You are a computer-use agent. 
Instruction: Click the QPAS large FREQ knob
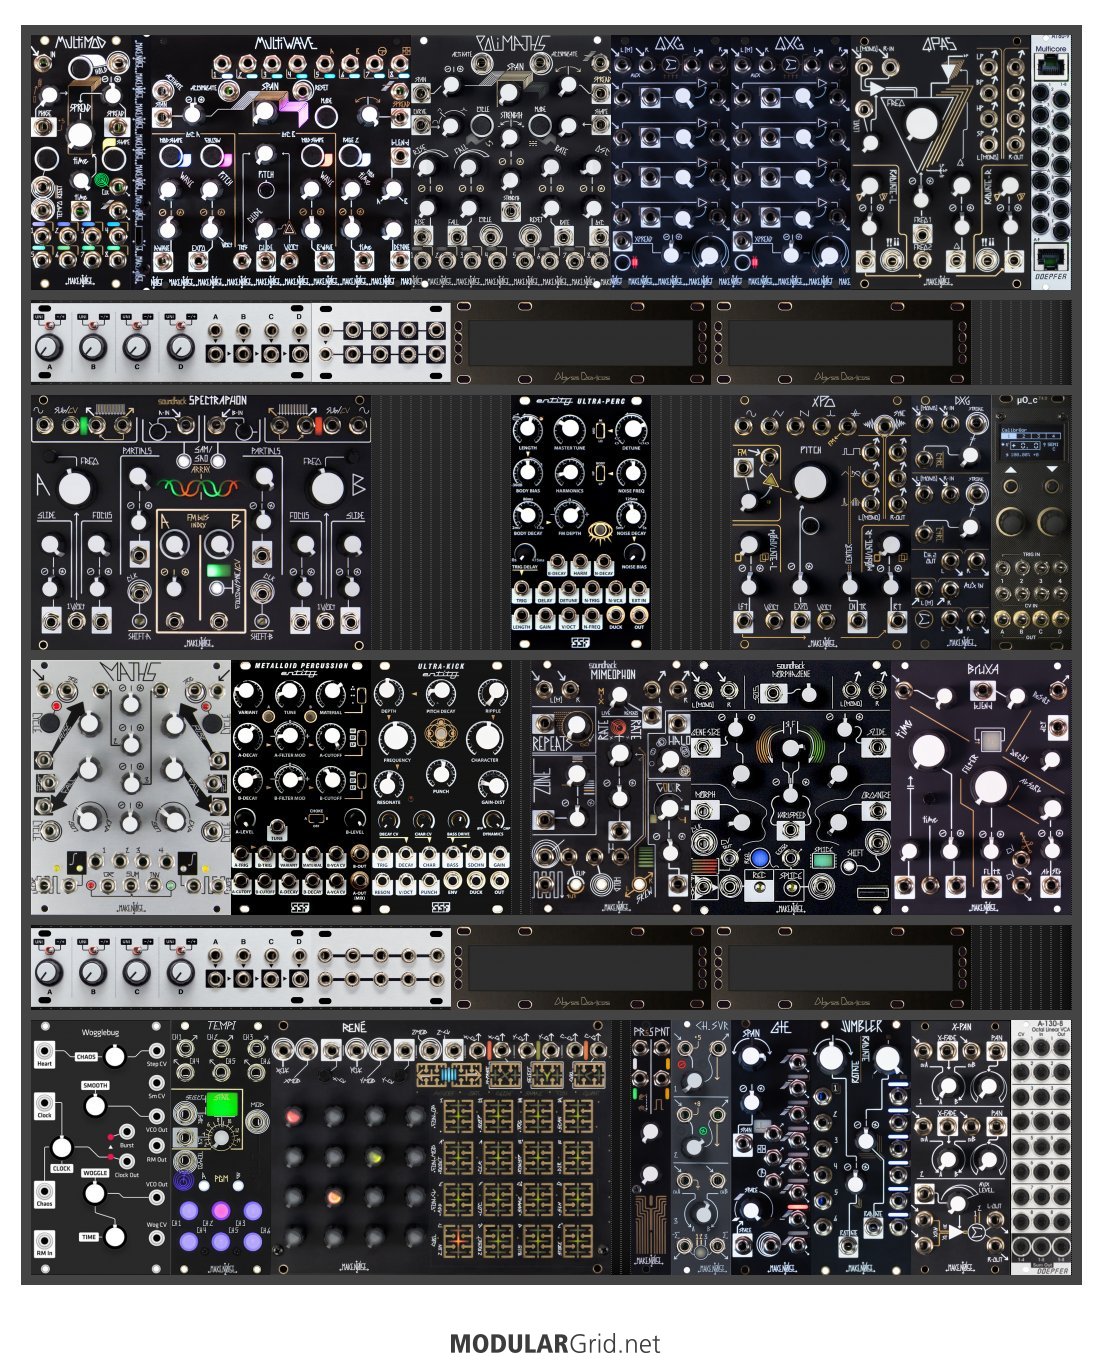(x=921, y=124)
